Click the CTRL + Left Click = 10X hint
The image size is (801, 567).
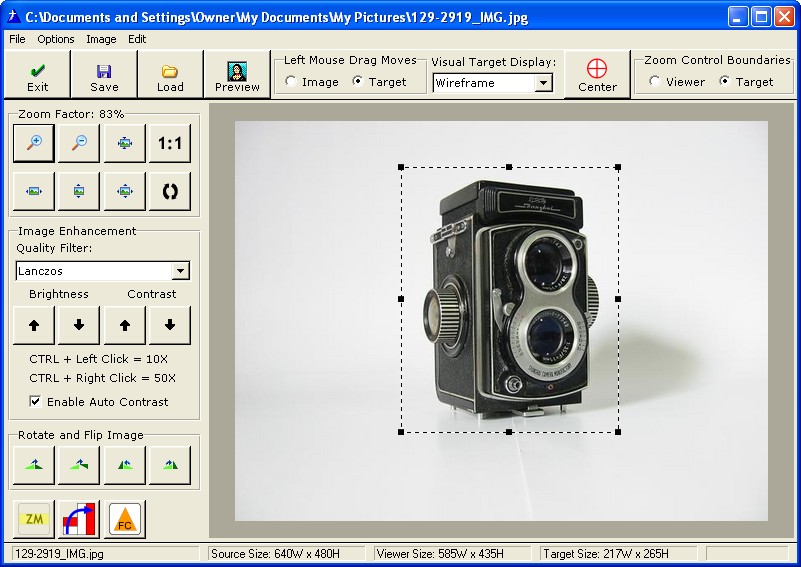(x=99, y=359)
